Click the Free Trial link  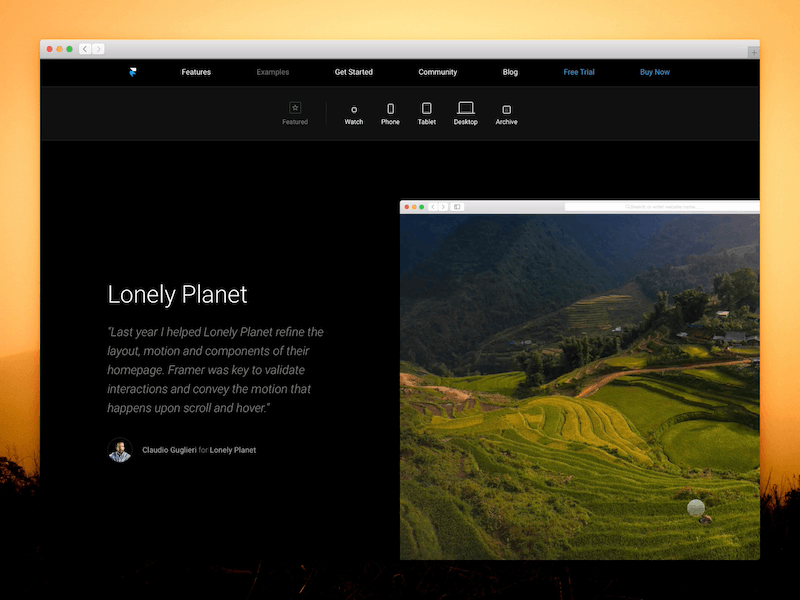pyautogui.click(x=579, y=72)
